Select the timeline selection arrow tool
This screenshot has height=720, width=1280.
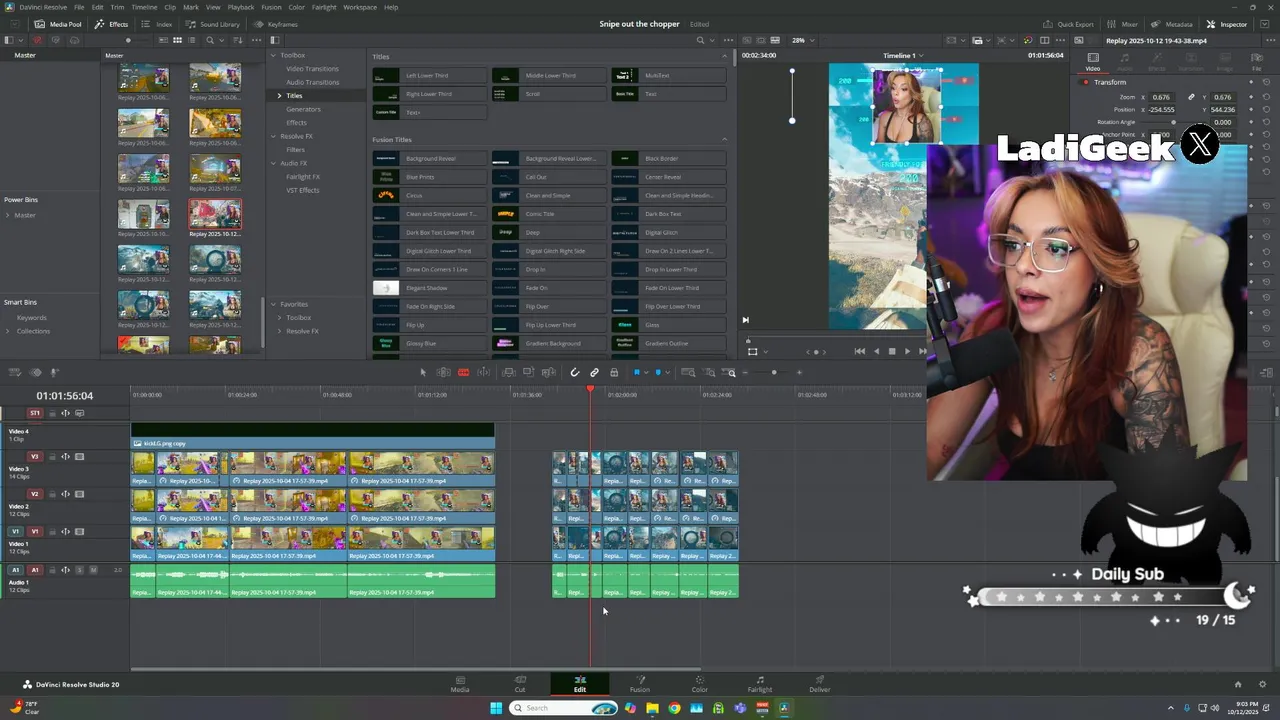[423, 372]
